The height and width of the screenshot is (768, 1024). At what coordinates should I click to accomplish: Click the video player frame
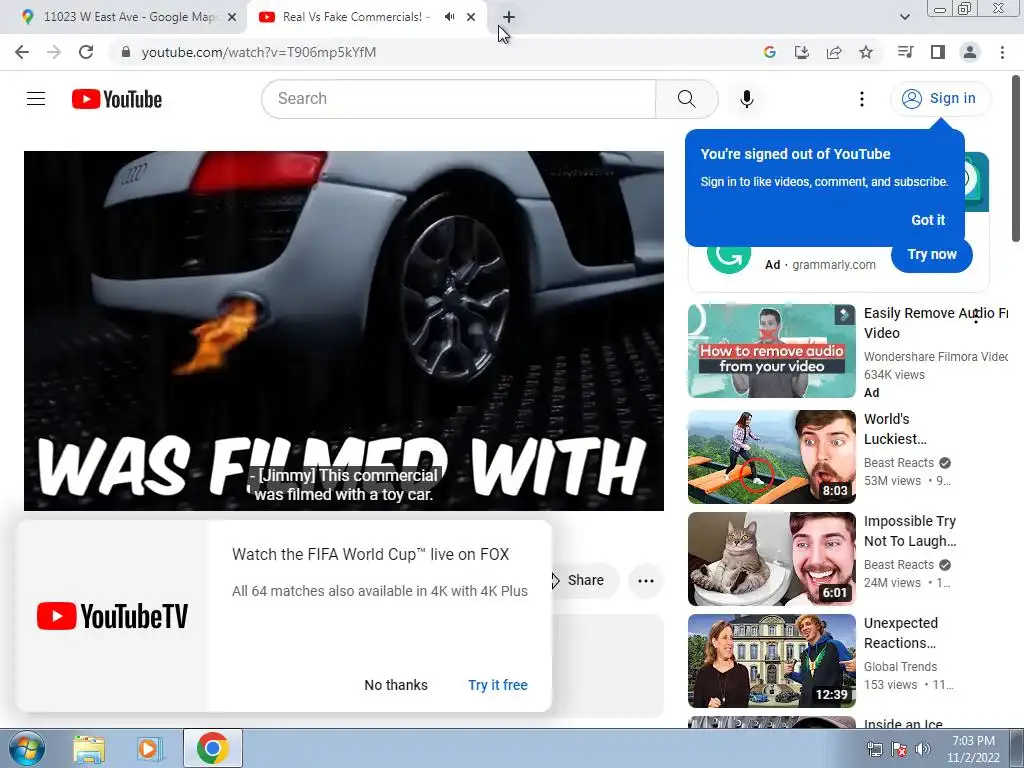[x=344, y=330]
